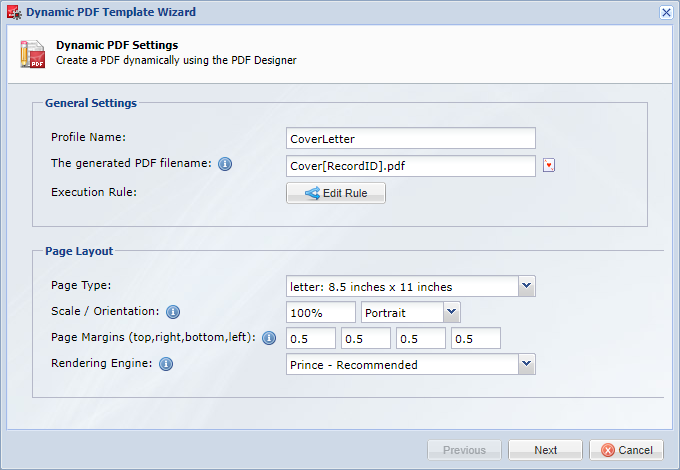Click the 100% scale input field

(x=321, y=312)
